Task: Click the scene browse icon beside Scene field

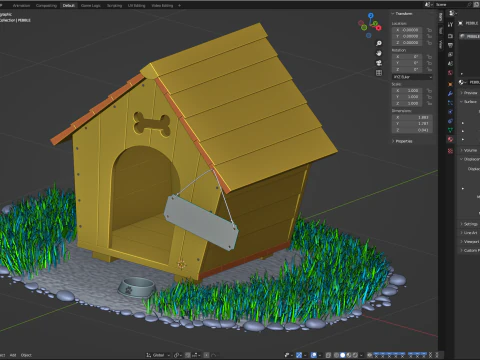Action: [x=429, y=5]
